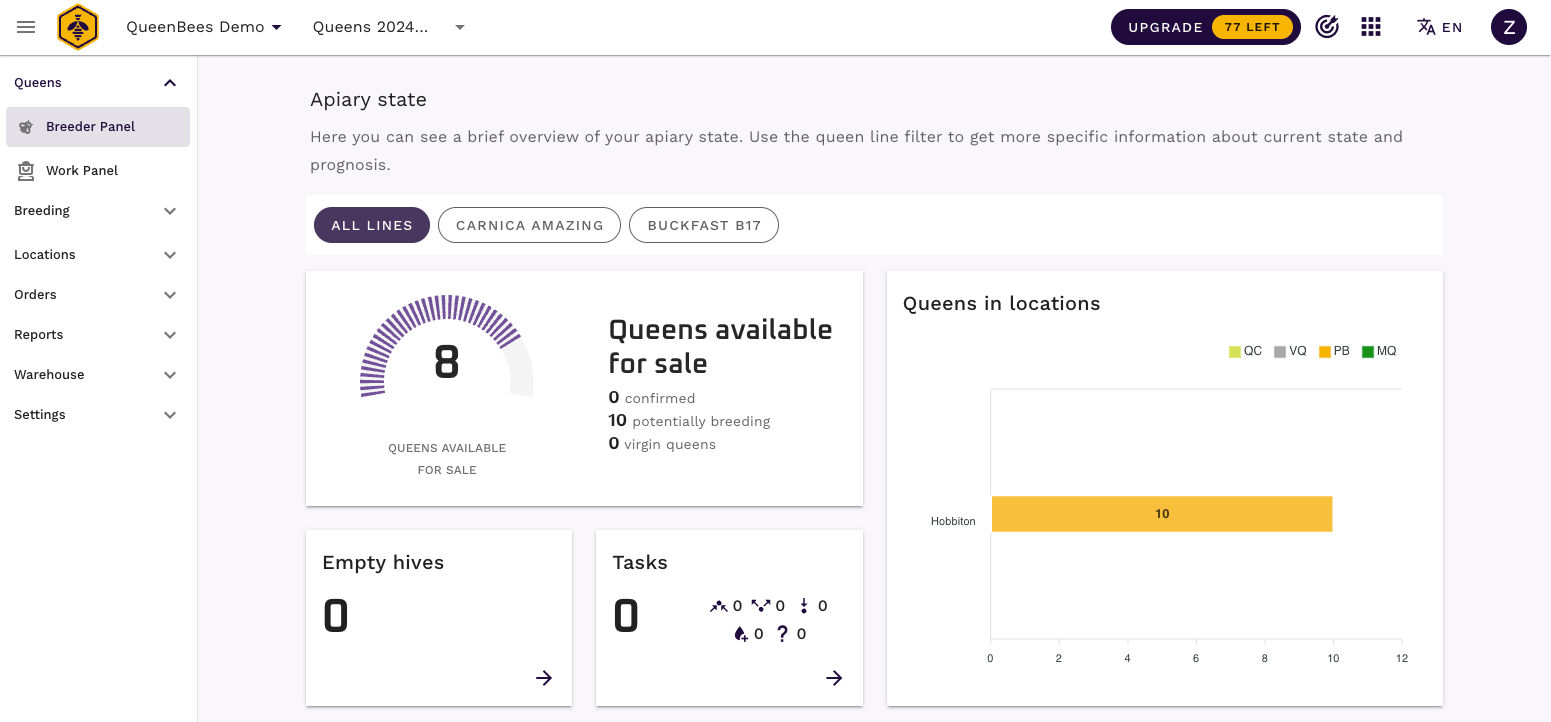The image size is (1551, 722).
Task: Open the QueenBees Demo dropdown
Action: point(204,27)
